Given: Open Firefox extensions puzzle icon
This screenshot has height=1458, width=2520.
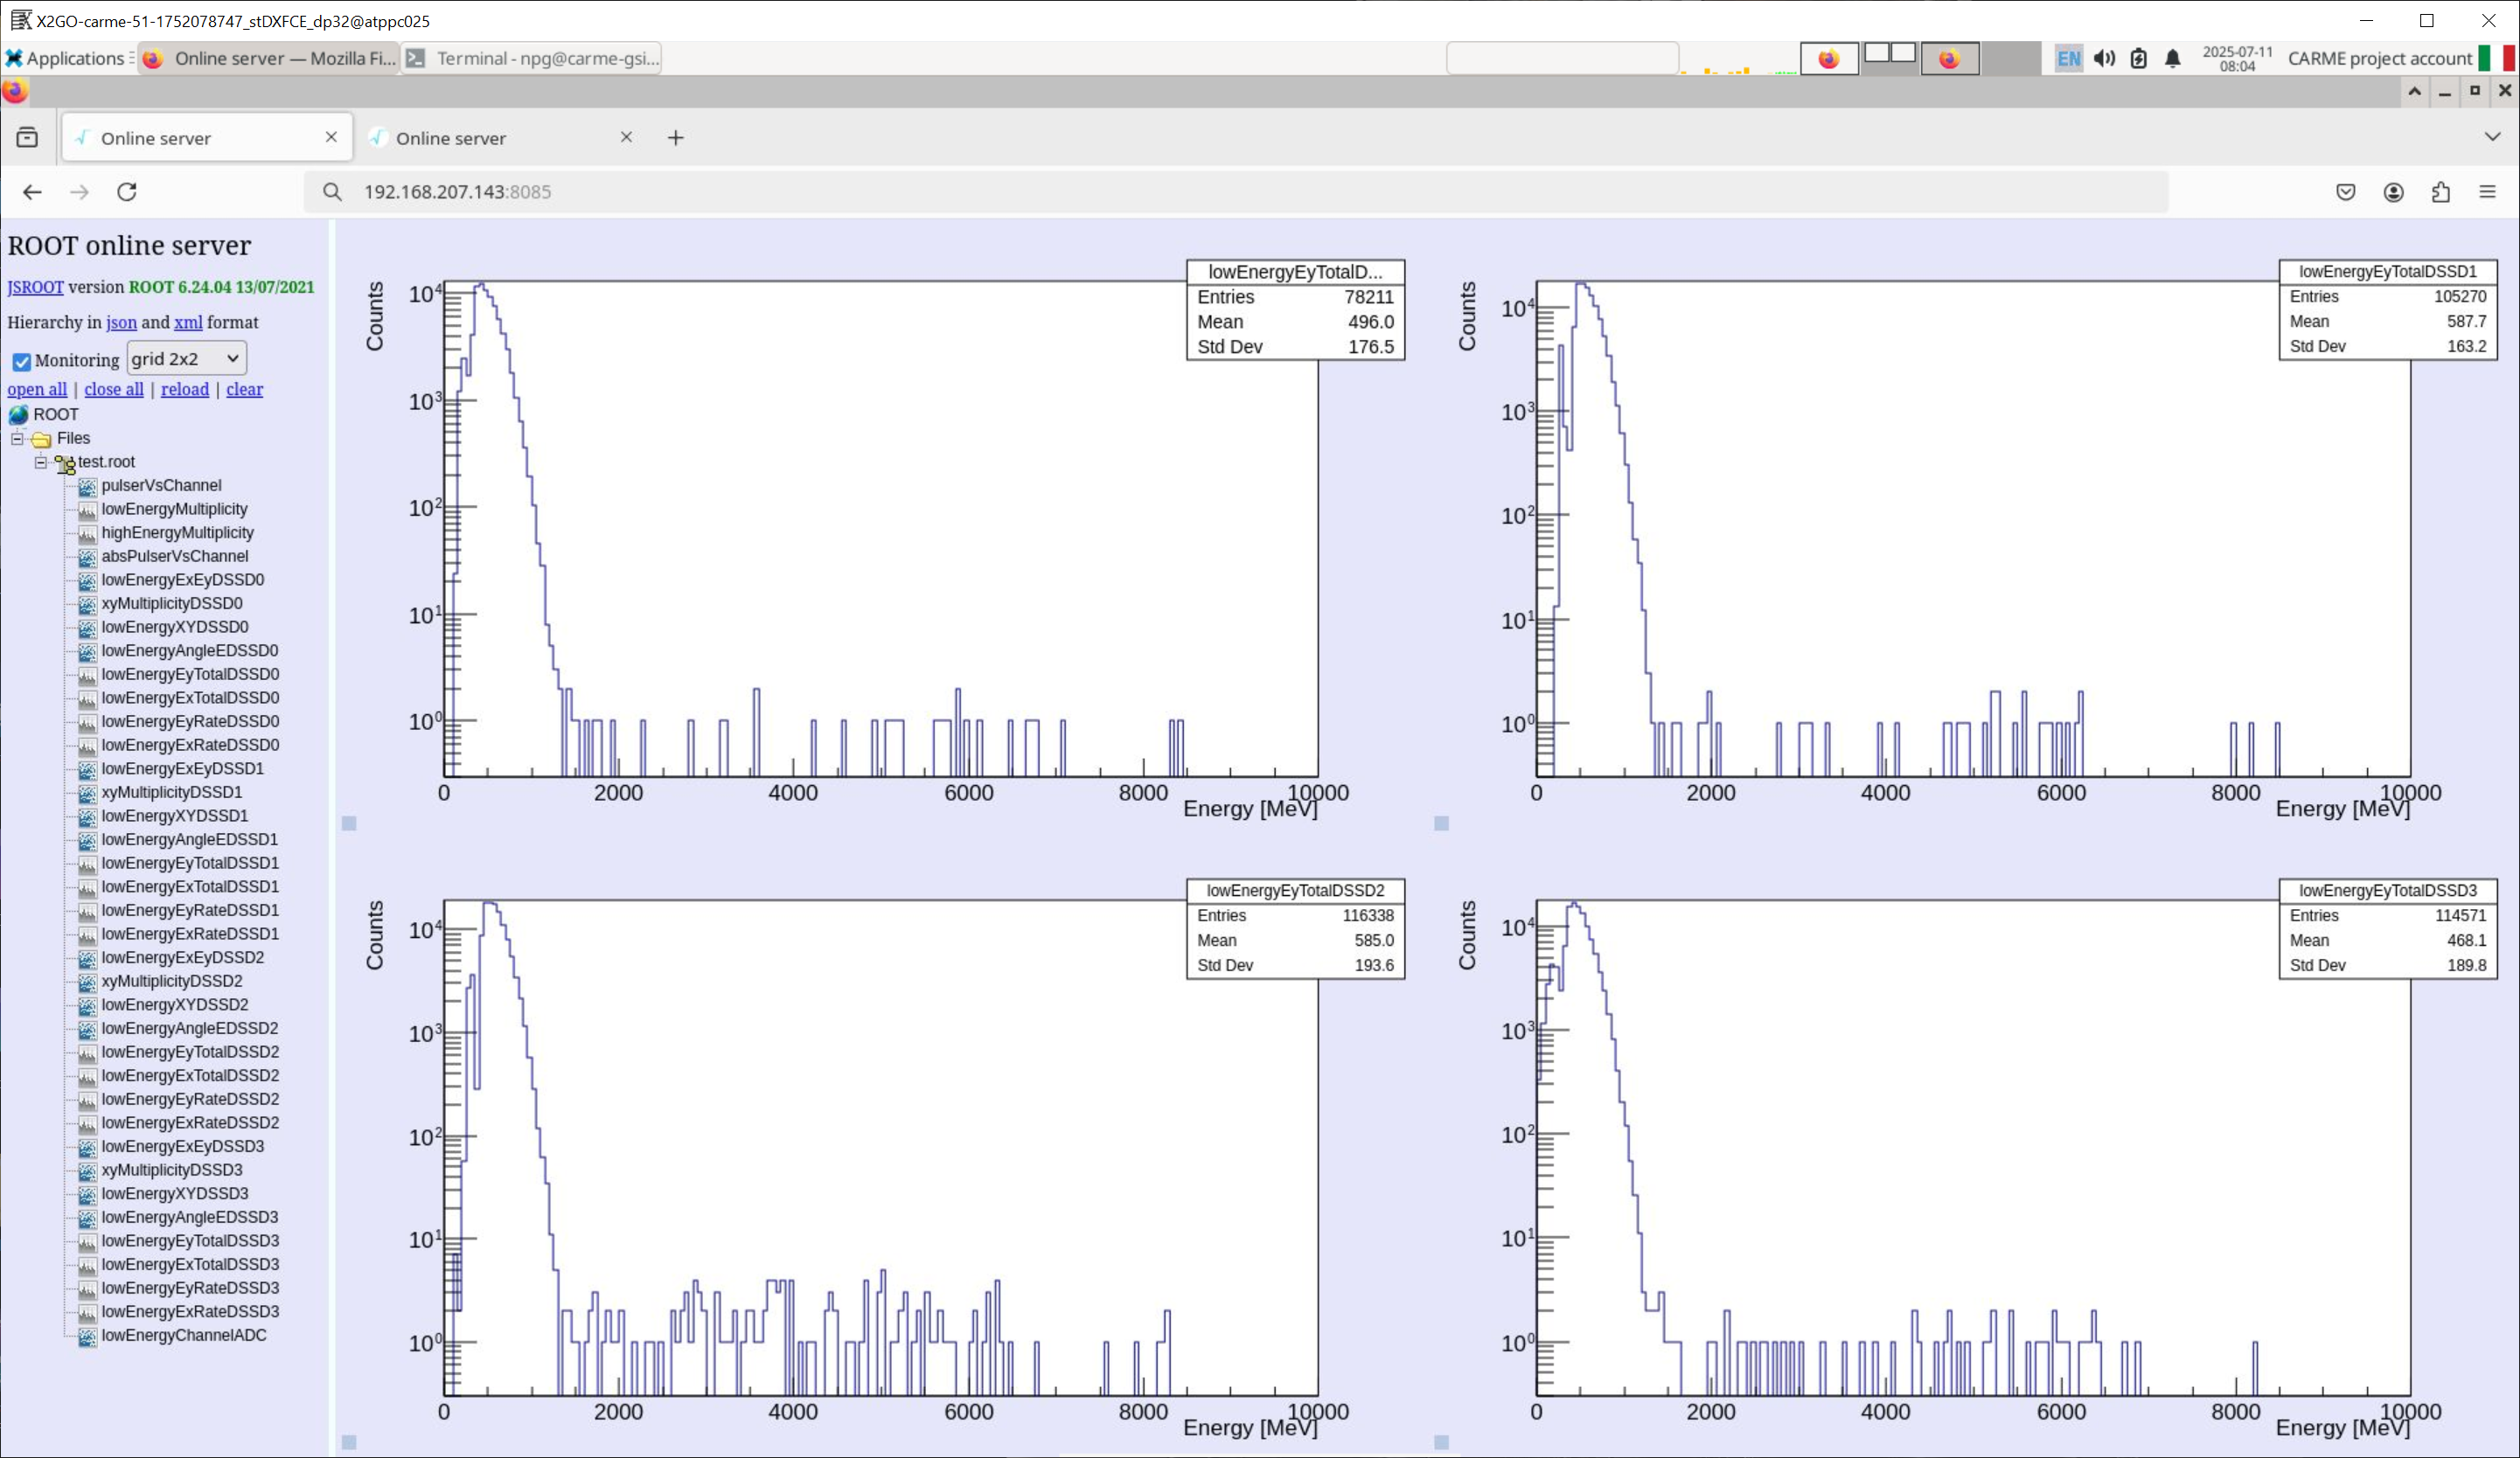Looking at the screenshot, I should pos(2440,192).
